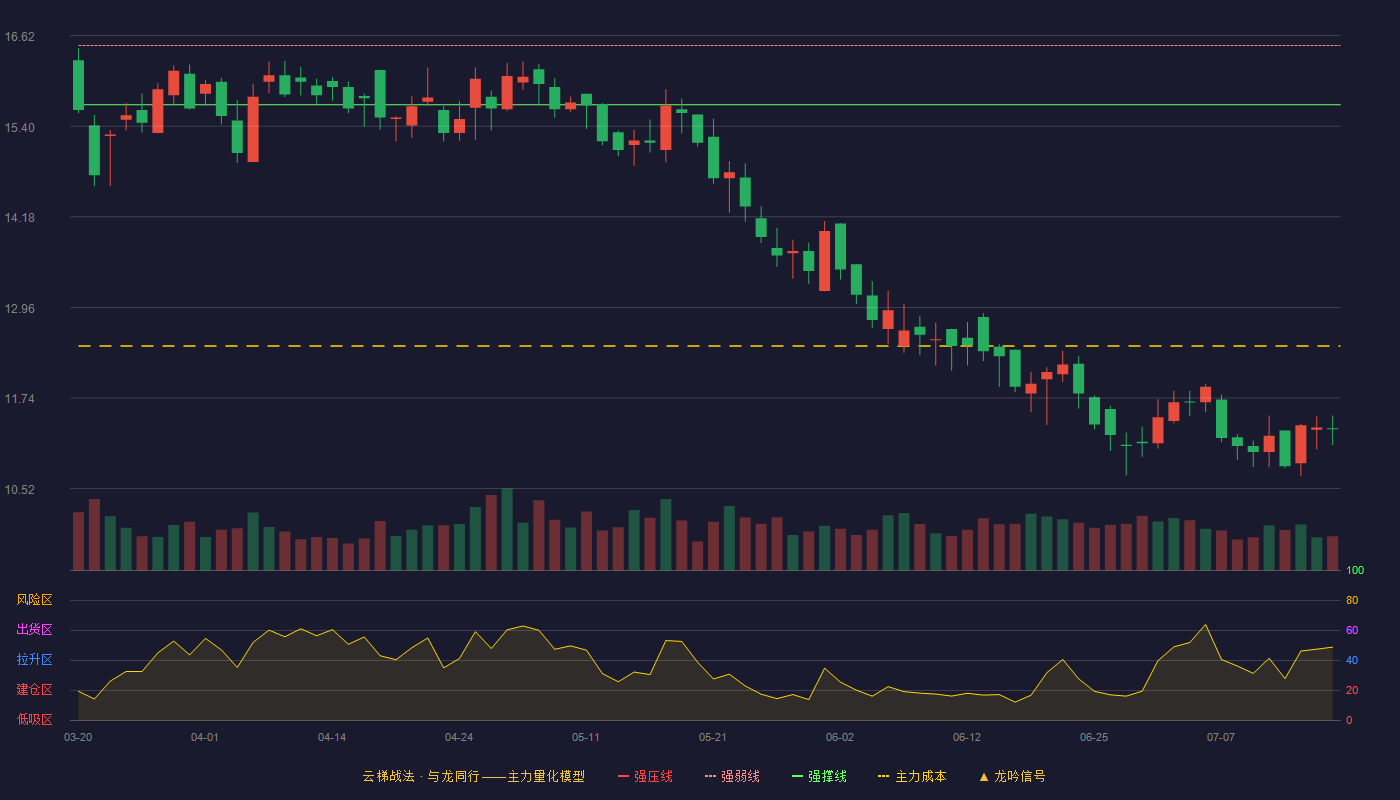The height and width of the screenshot is (800, 1400).
Task: Toggle the 强弱线 legend entry
Action: [x=732, y=776]
